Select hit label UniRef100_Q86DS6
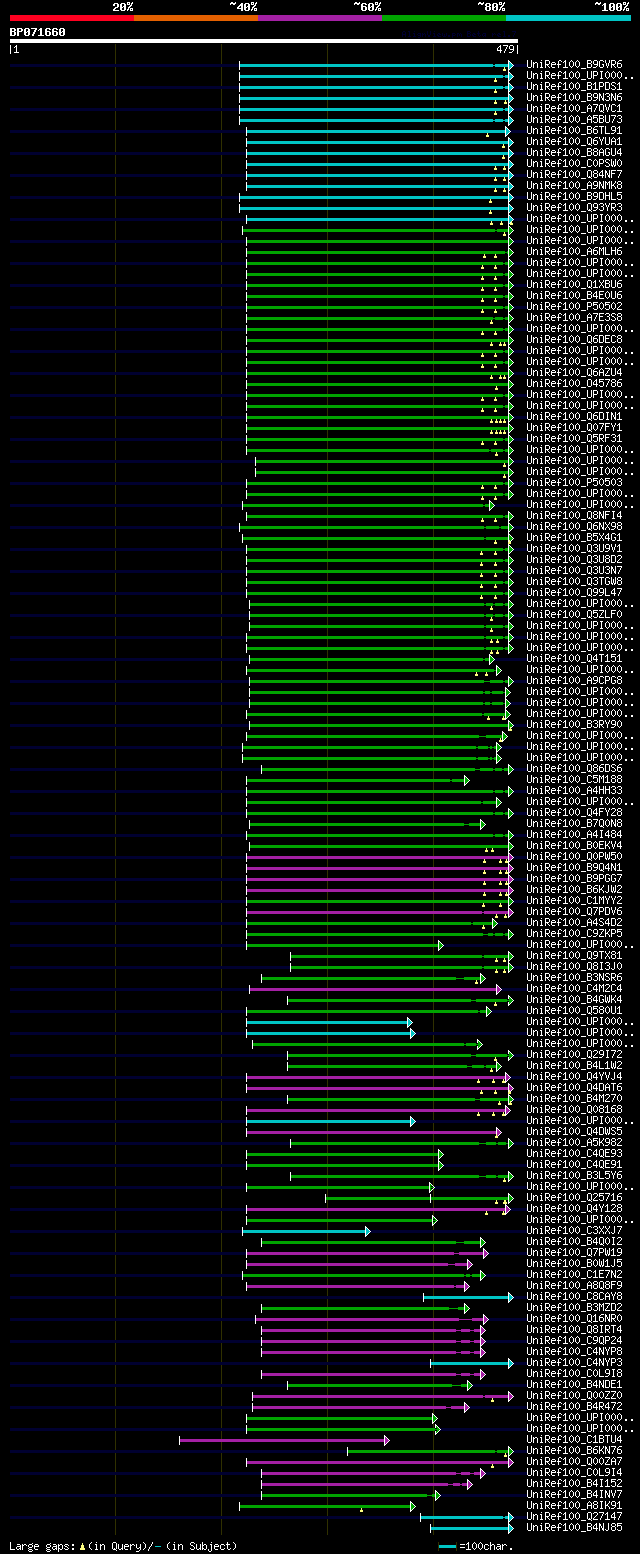640x1554 pixels. point(574,768)
